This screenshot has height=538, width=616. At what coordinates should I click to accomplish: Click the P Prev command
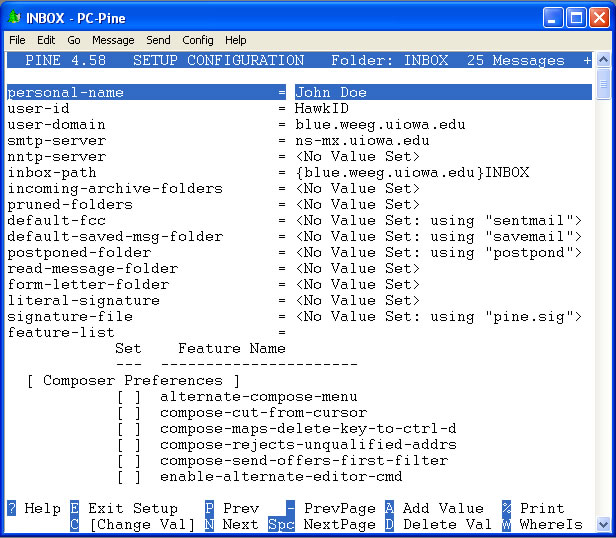(x=232, y=509)
